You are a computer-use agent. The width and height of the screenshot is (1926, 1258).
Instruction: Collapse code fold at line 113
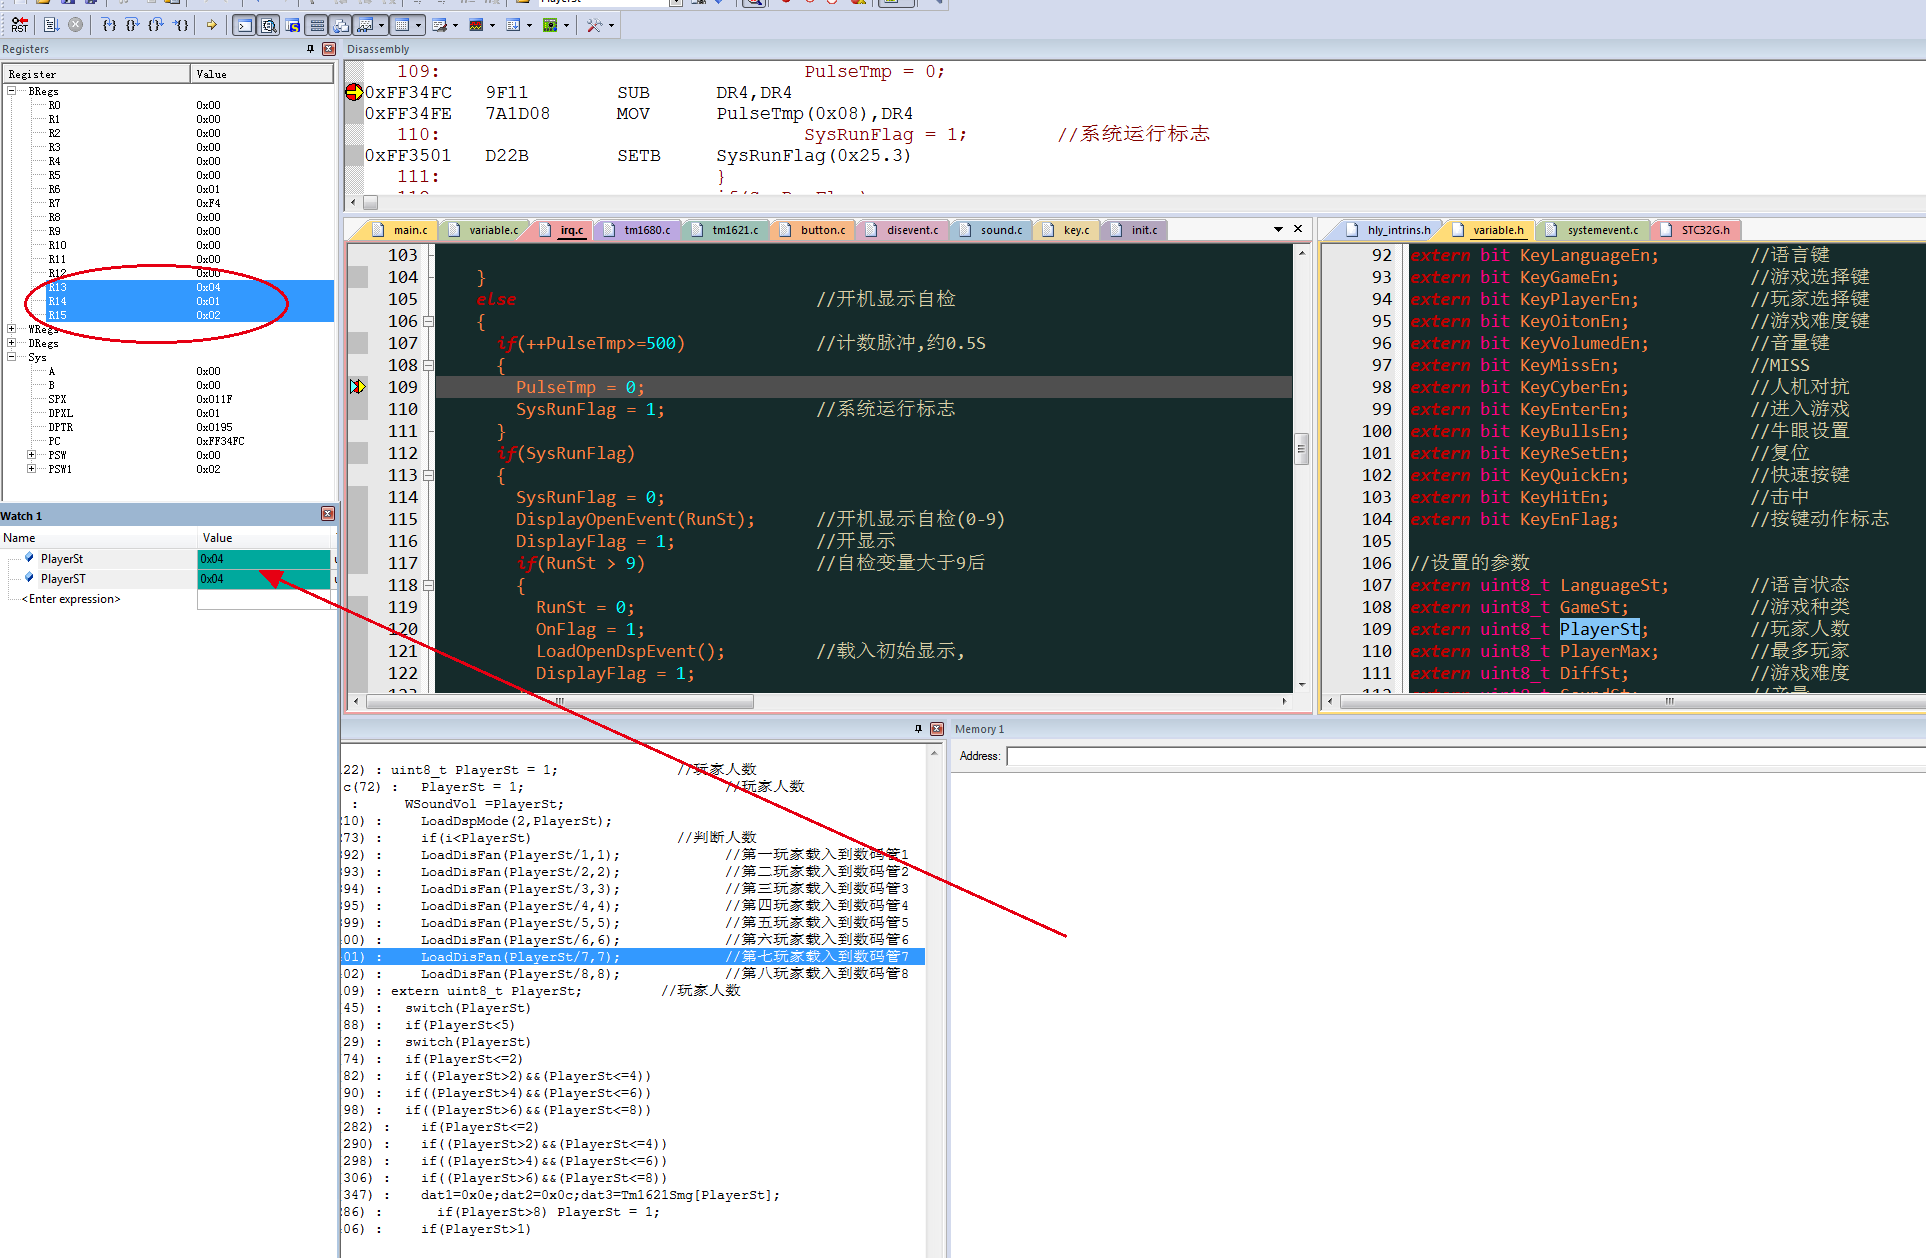click(428, 475)
